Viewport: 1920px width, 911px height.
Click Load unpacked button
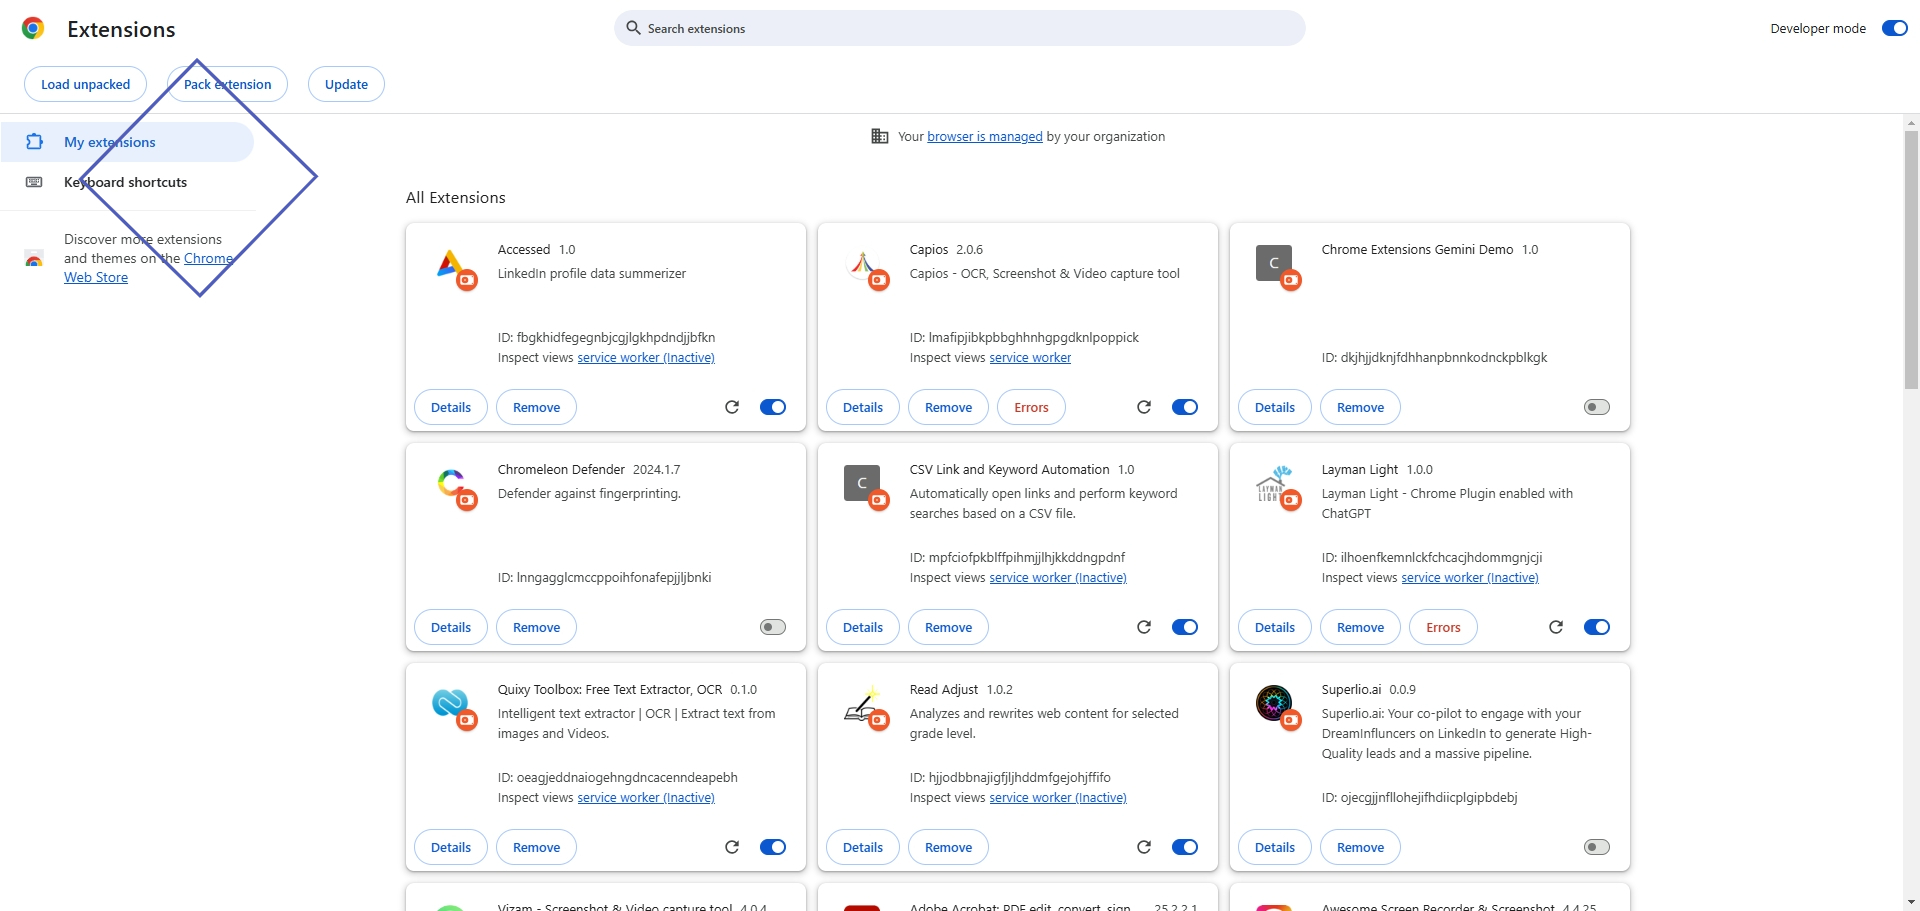tap(85, 84)
